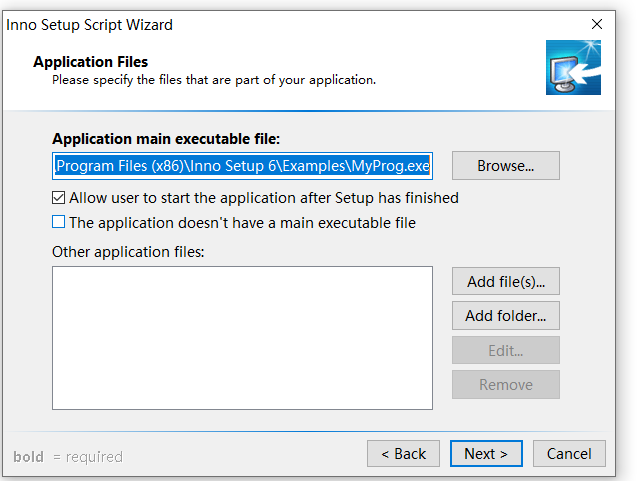Click Add folder... button
Image resolution: width=642 pixels, height=481 pixels.
[x=506, y=316]
